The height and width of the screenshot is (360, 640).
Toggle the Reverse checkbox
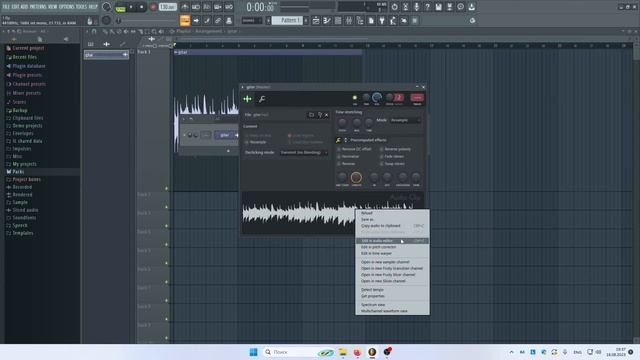(346, 164)
